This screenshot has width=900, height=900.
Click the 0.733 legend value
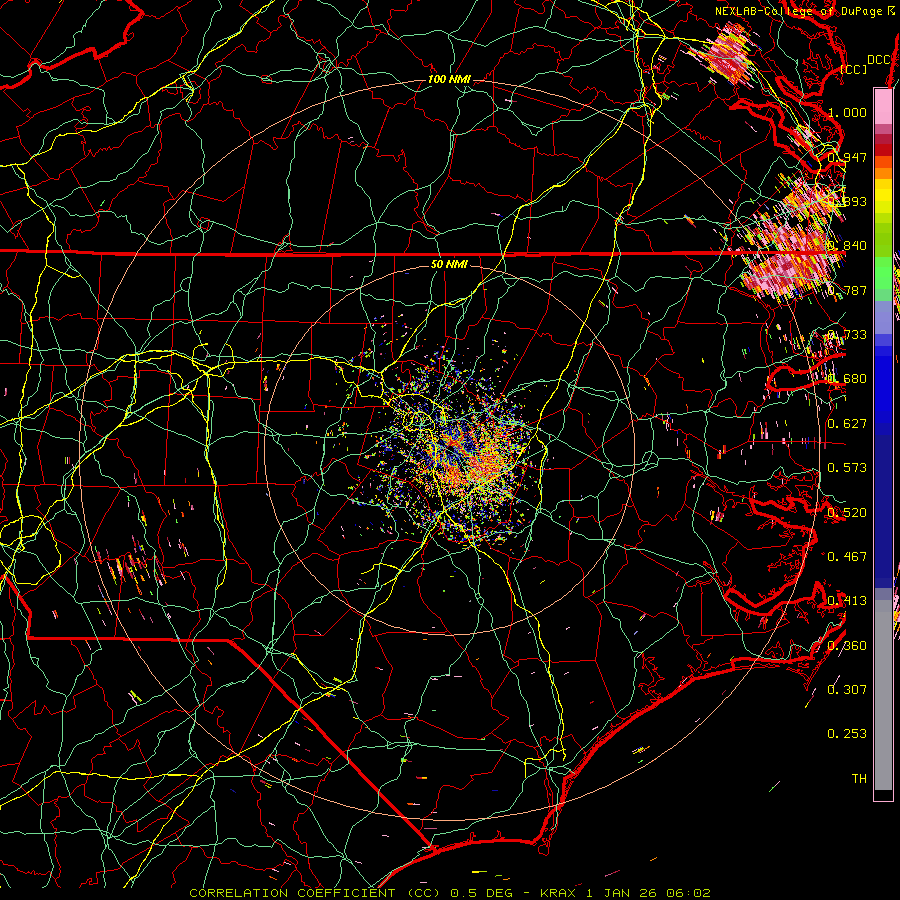847,335
